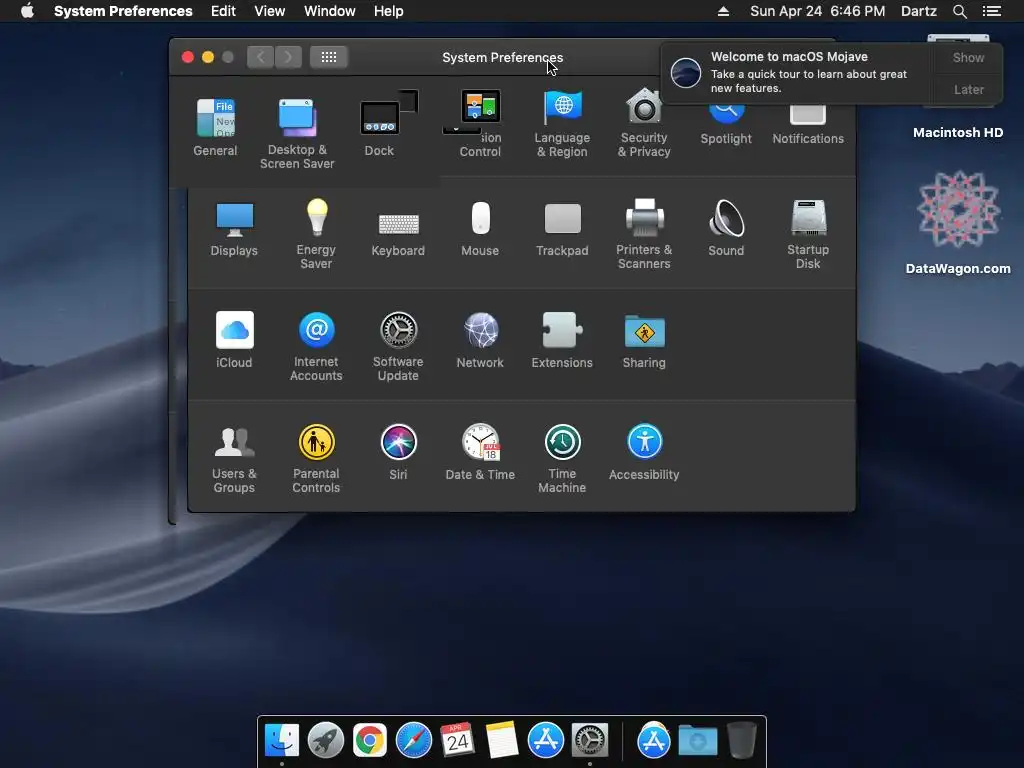Open Security & Privacy pane
Viewport: 1024px width, 768px height.
coord(645,124)
